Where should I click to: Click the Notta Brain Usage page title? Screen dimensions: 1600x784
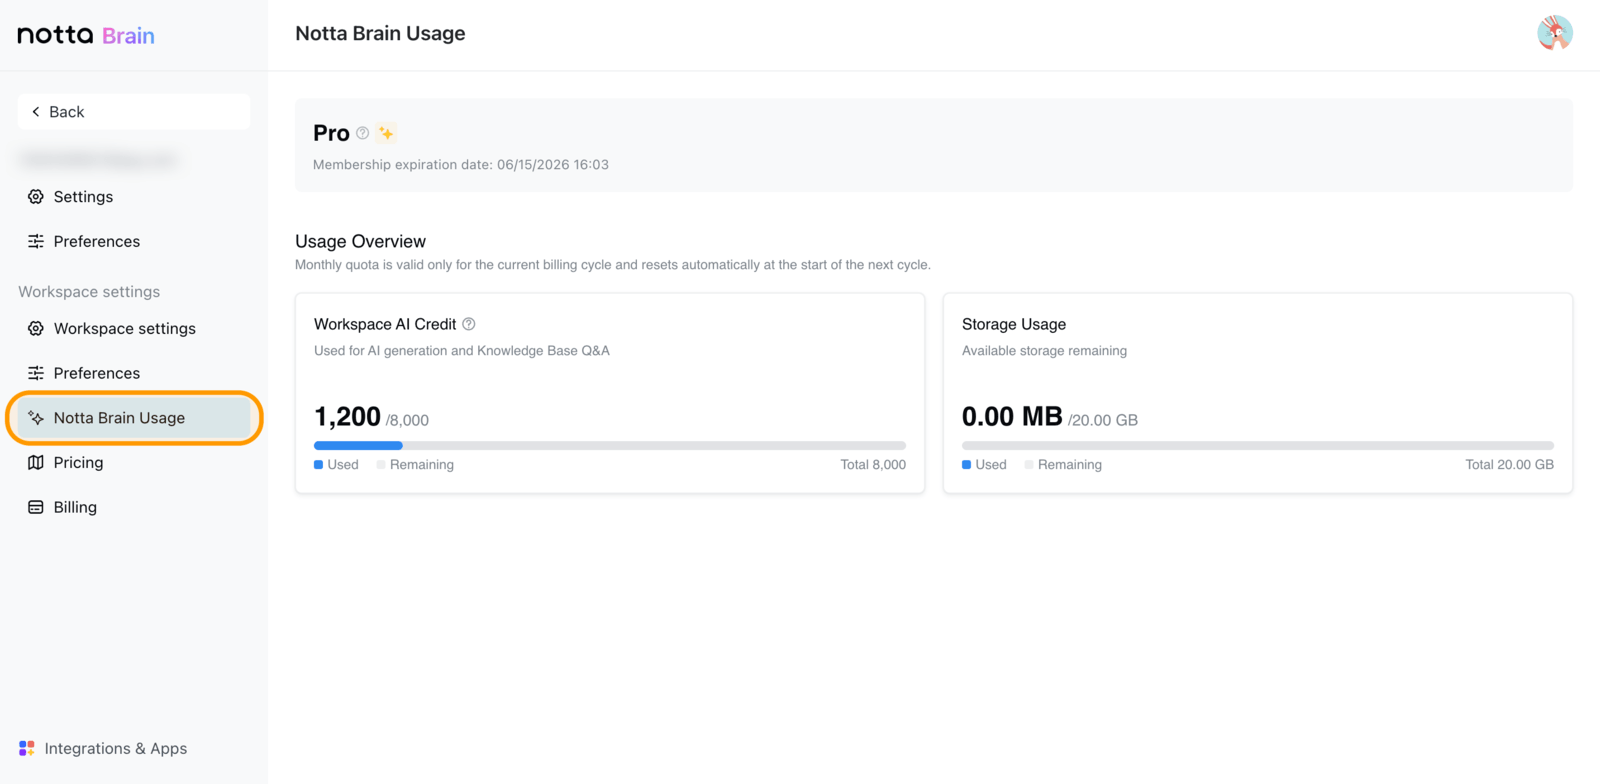coord(380,33)
